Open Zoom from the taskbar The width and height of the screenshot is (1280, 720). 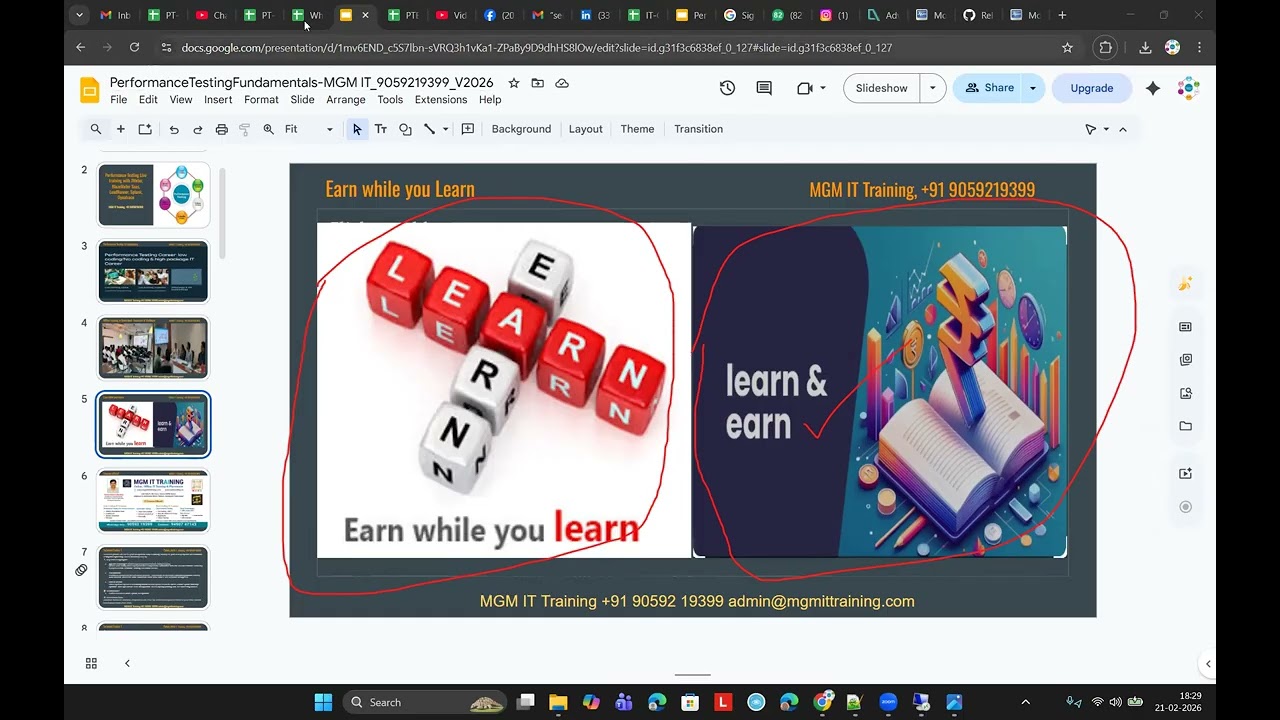pyautogui.click(x=888, y=702)
